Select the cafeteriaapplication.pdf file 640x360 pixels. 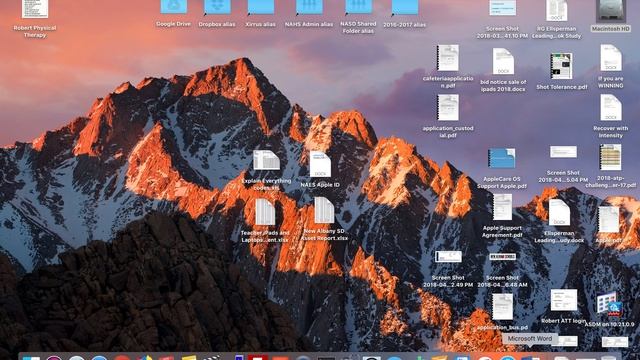(448, 58)
